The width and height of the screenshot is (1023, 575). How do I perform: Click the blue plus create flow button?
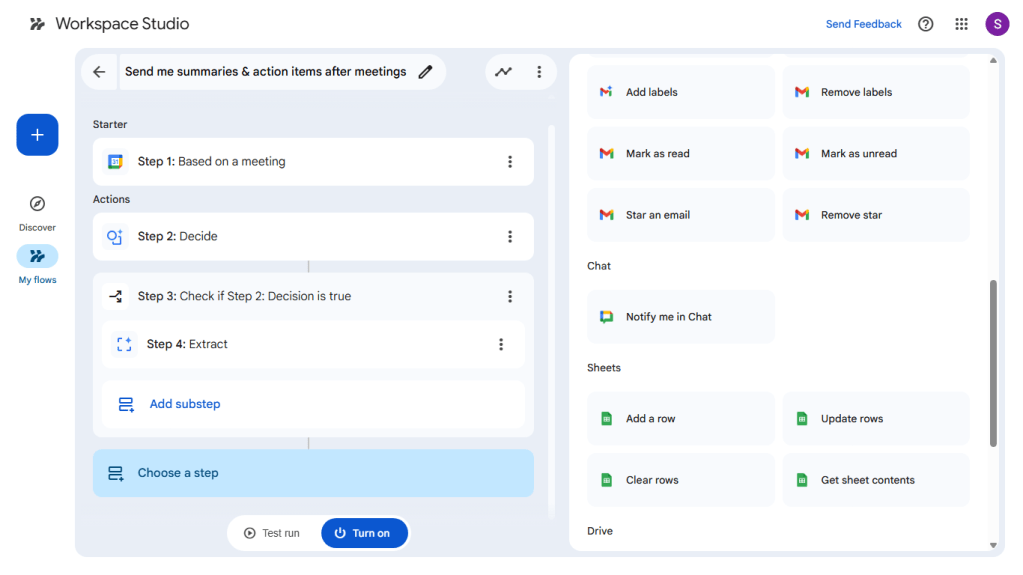tap(37, 135)
